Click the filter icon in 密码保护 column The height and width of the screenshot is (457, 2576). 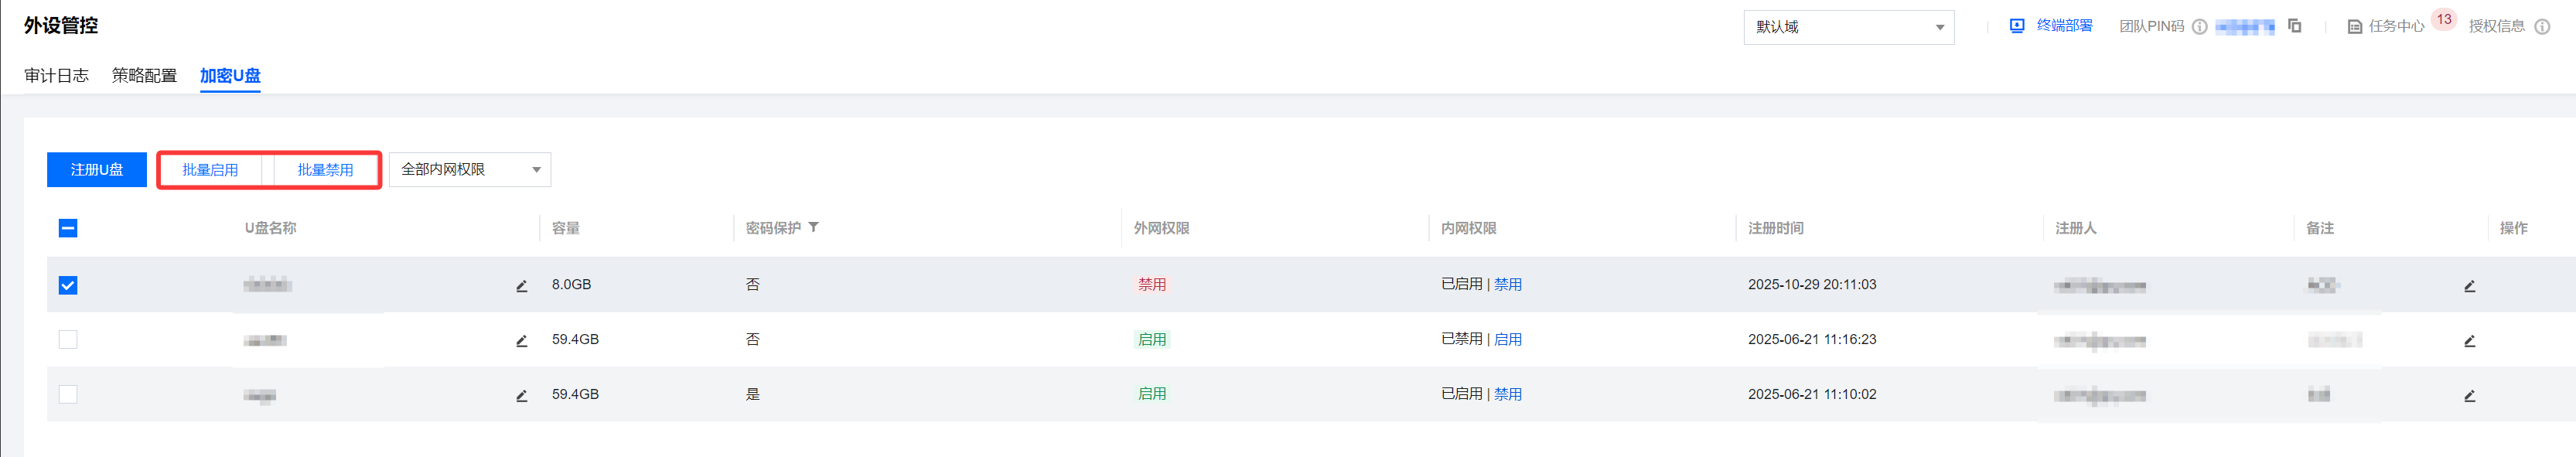pos(813,227)
